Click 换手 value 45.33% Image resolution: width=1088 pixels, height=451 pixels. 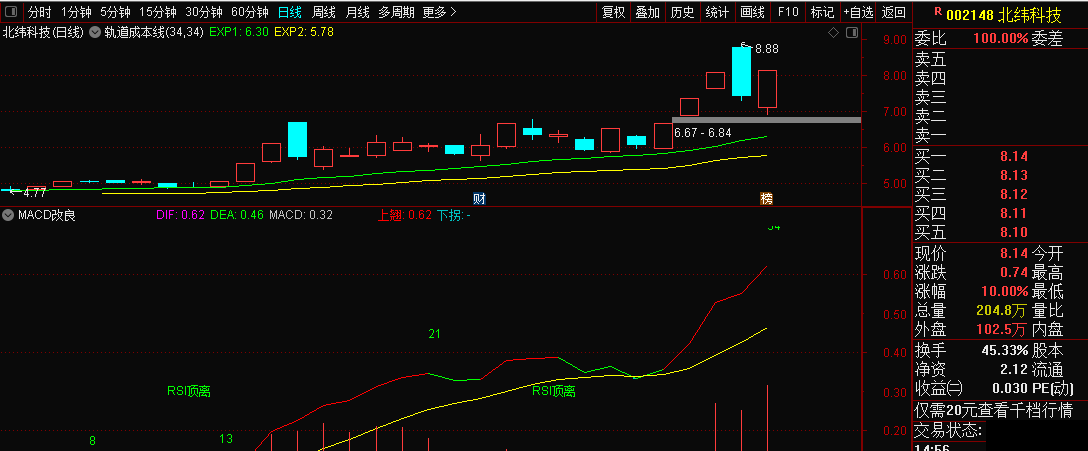point(1005,350)
